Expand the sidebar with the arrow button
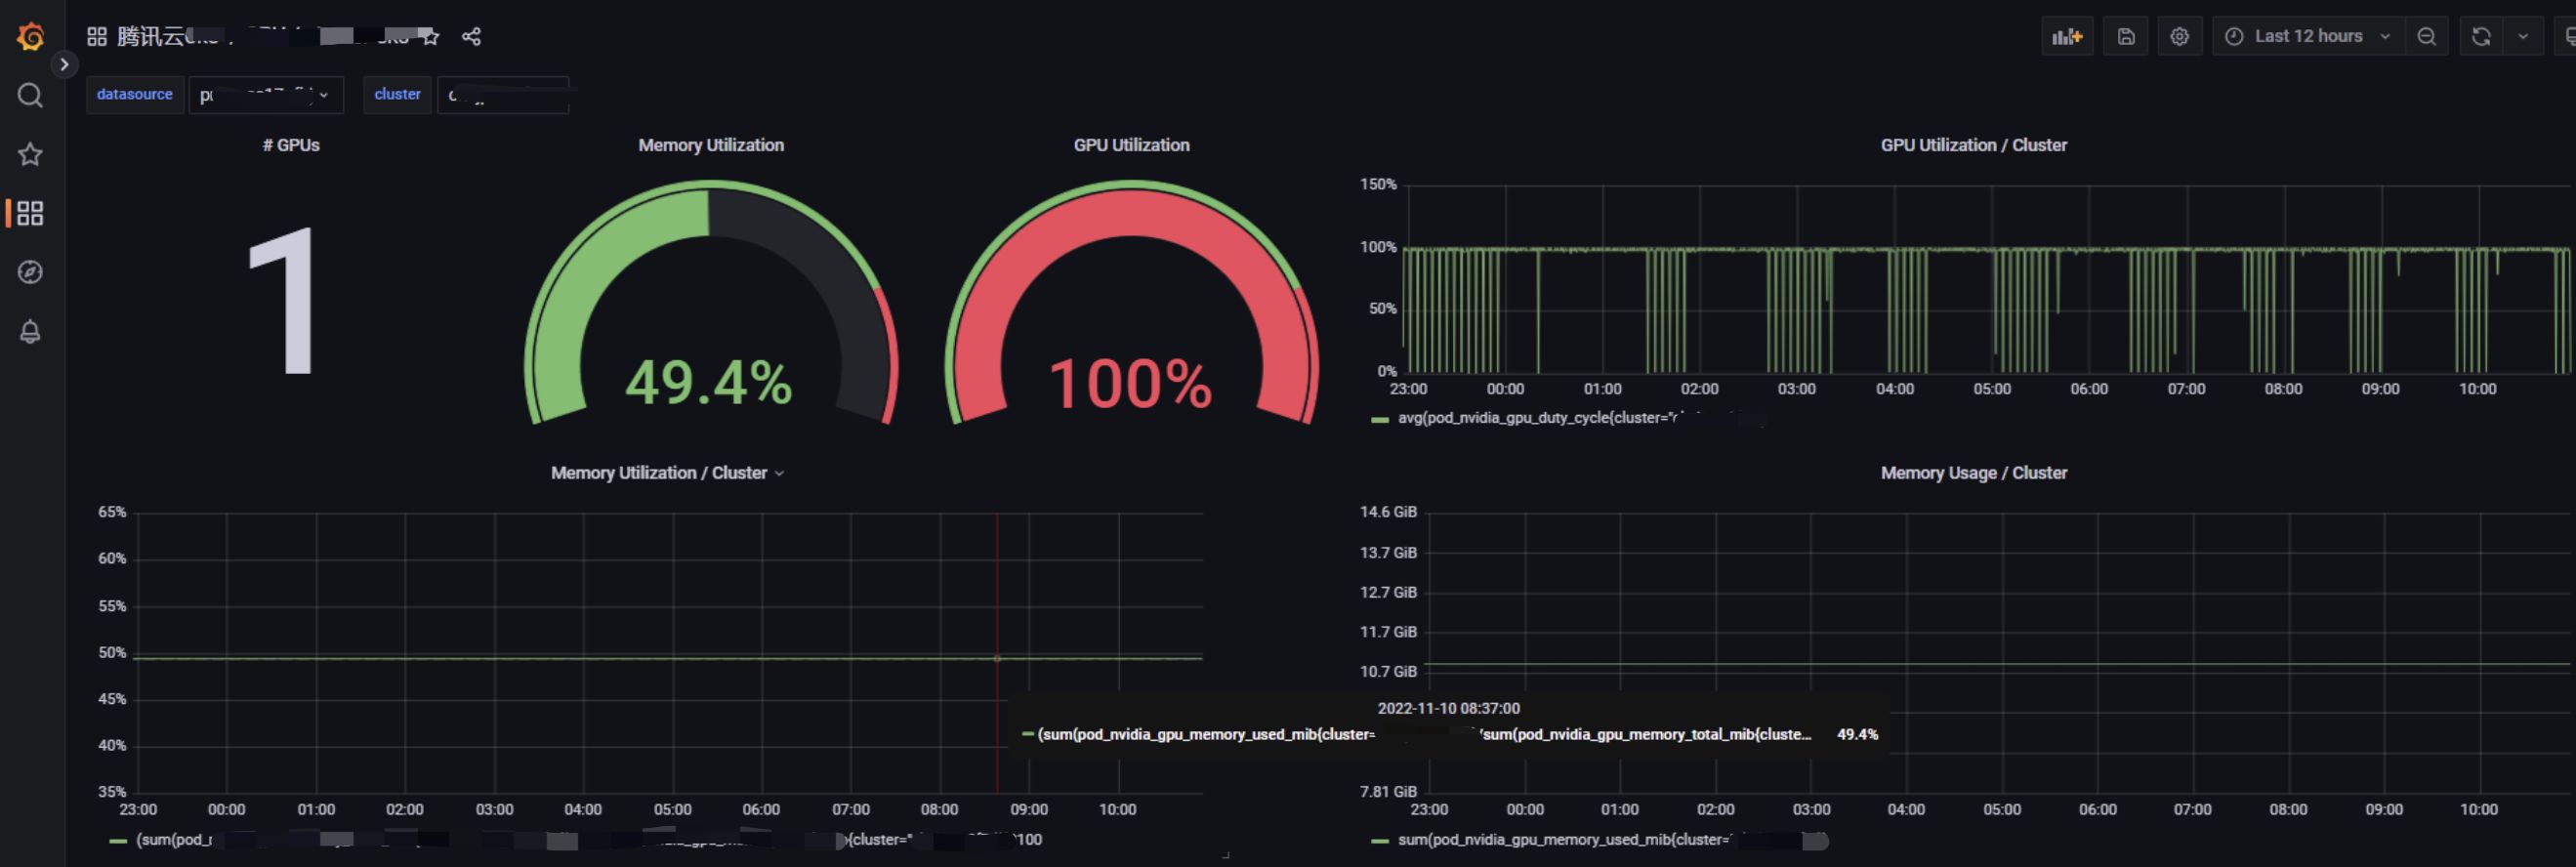Image resolution: width=2576 pixels, height=867 pixels. pyautogui.click(x=64, y=65)
